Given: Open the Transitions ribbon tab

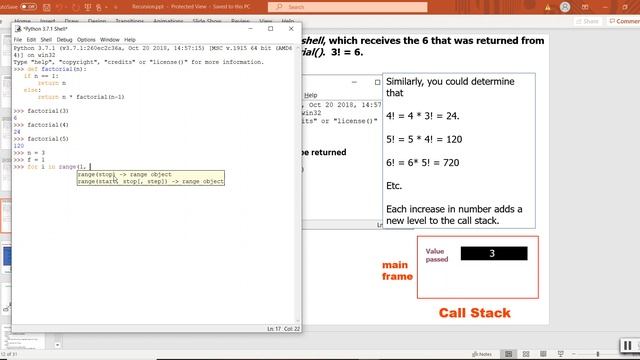Looking at the screenshot, I should pyautogui.click(x=129, y=20).
